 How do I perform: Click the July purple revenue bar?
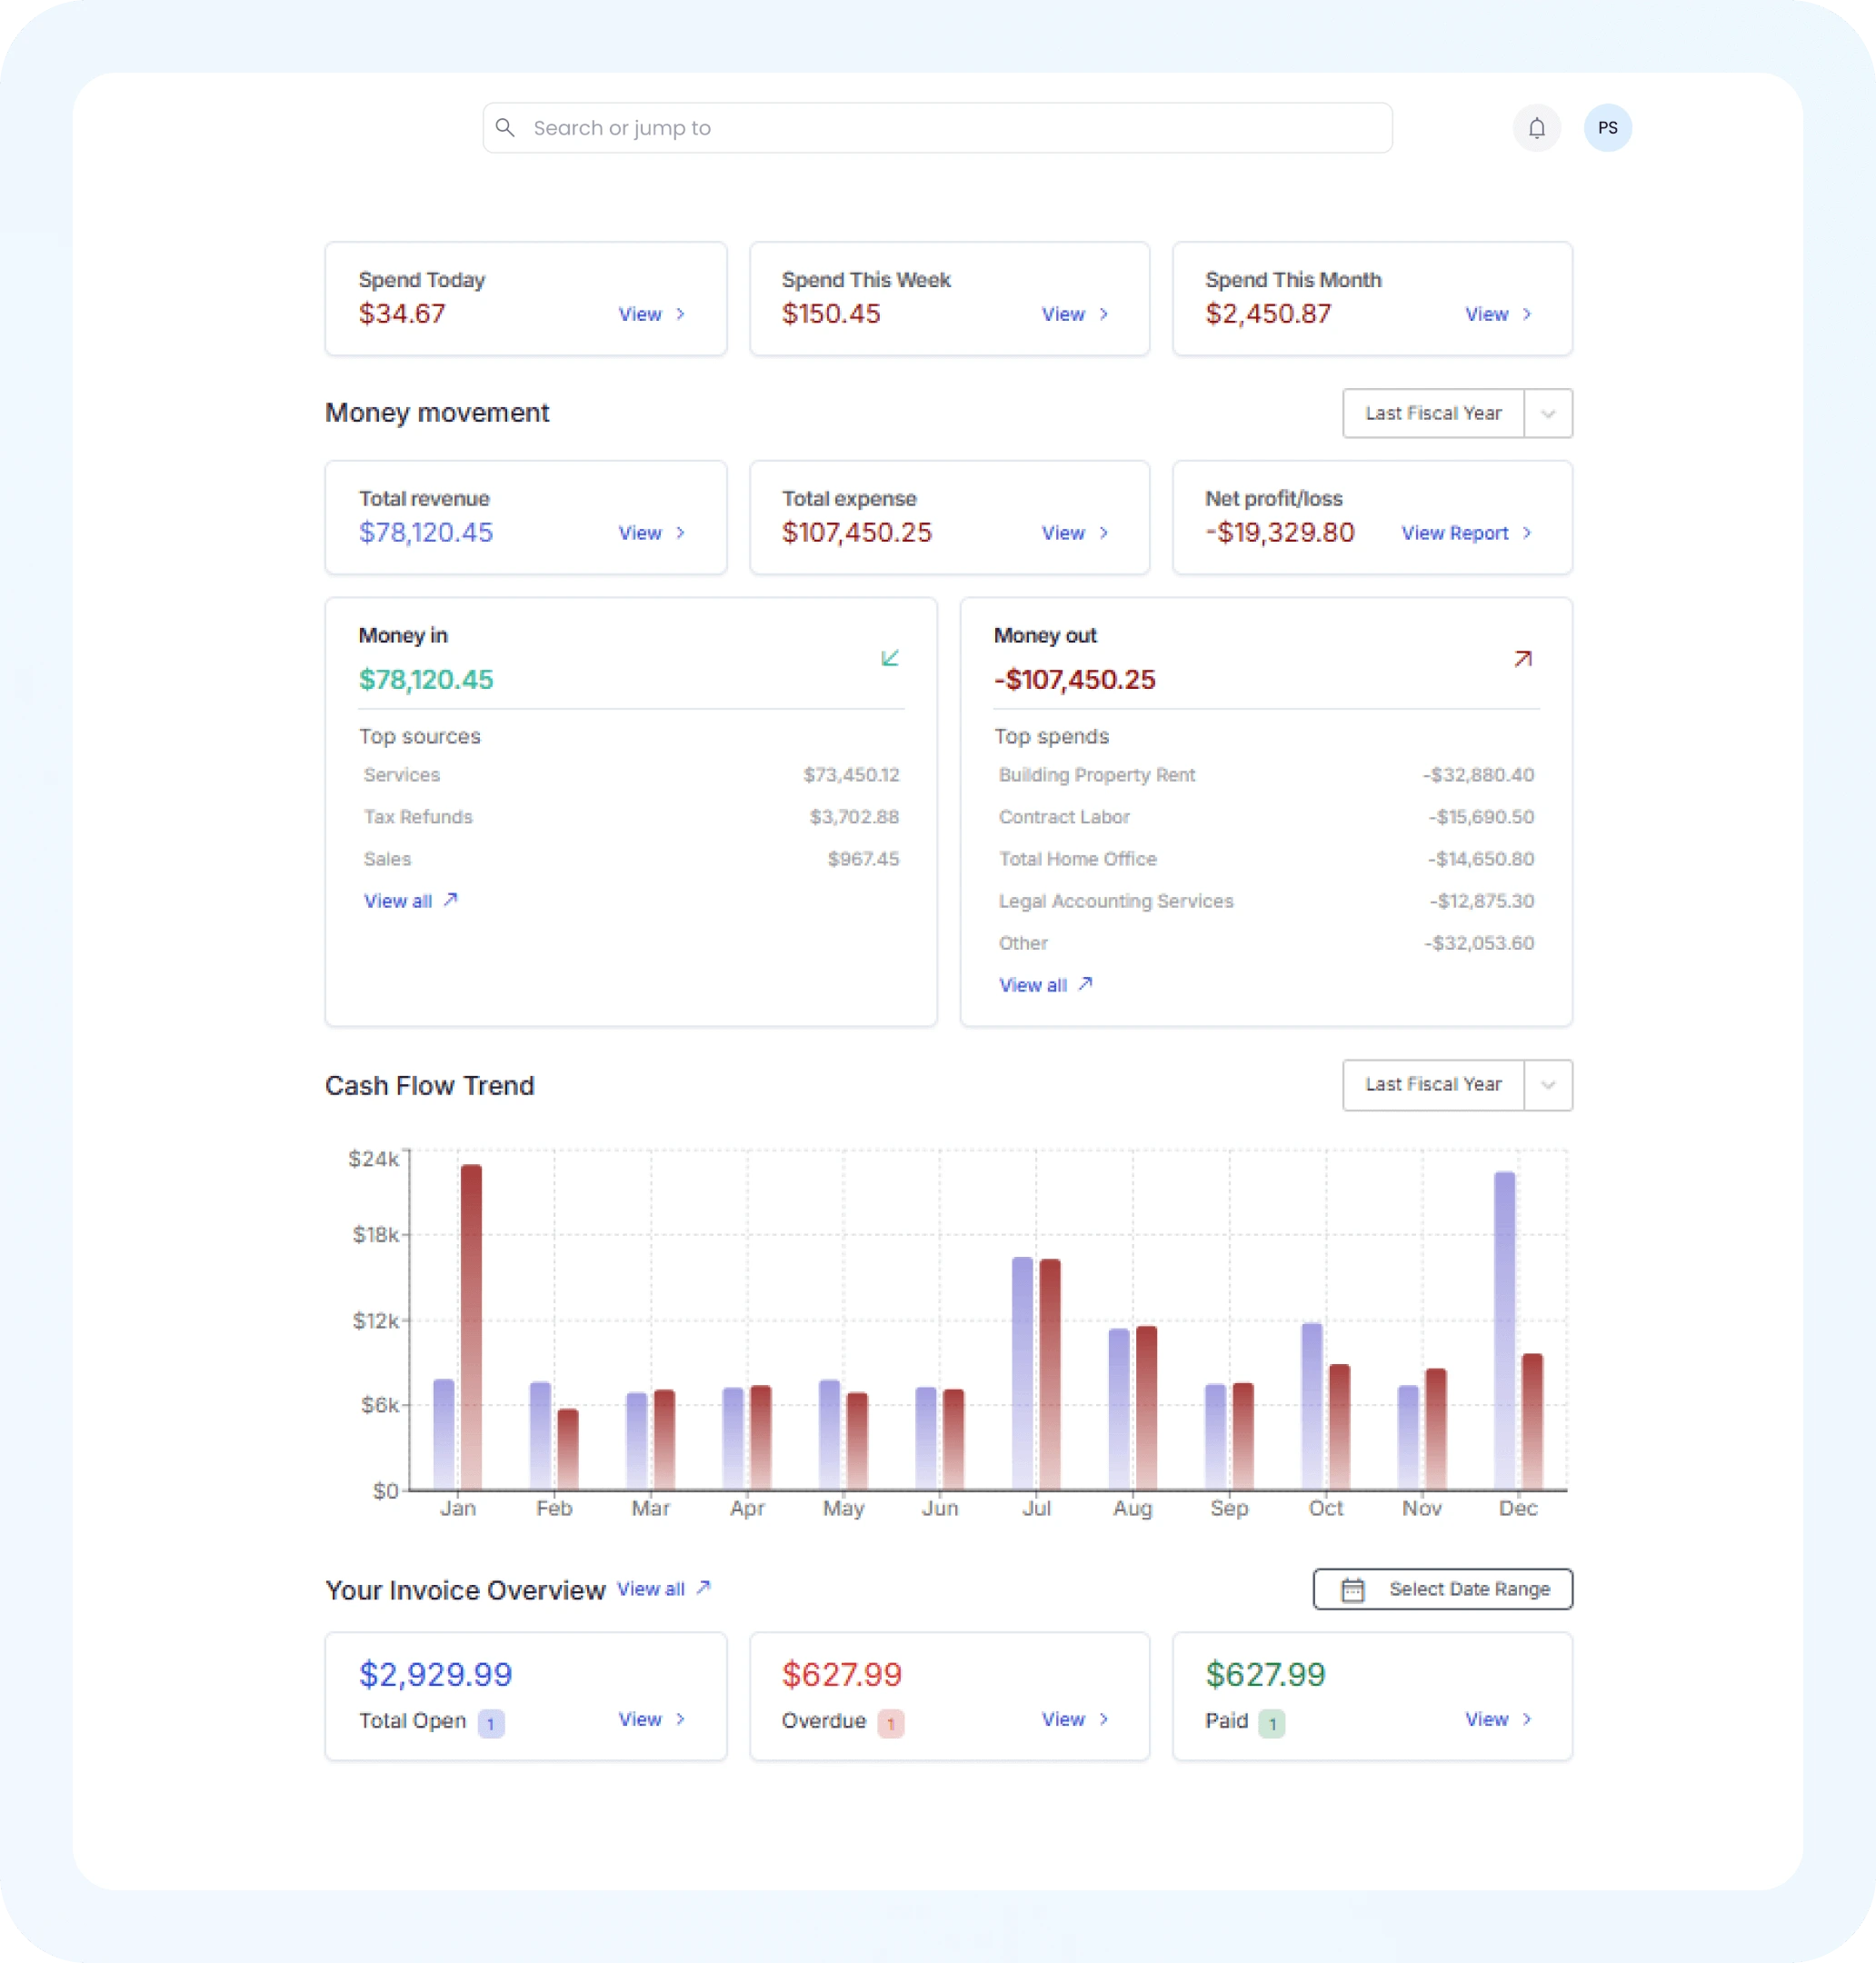[1022, 1373]
